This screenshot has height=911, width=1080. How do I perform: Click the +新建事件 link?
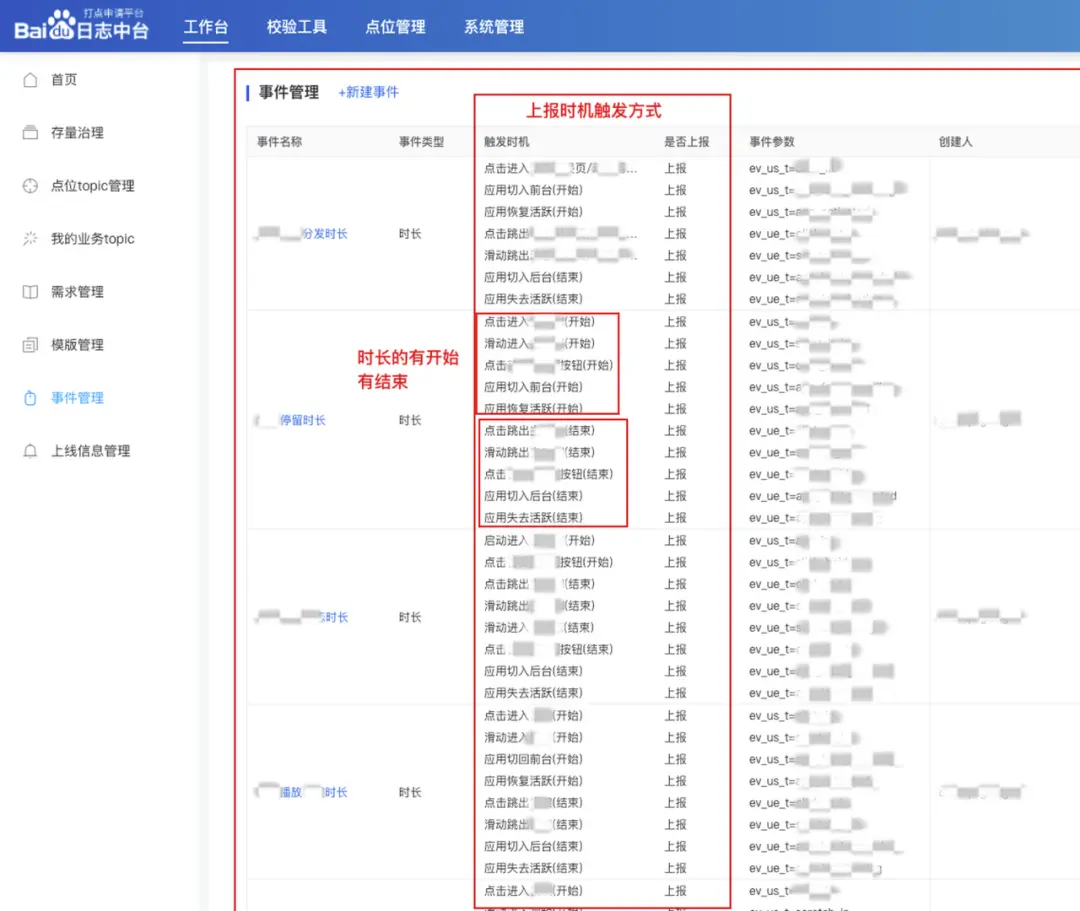(x=368, y=92)
